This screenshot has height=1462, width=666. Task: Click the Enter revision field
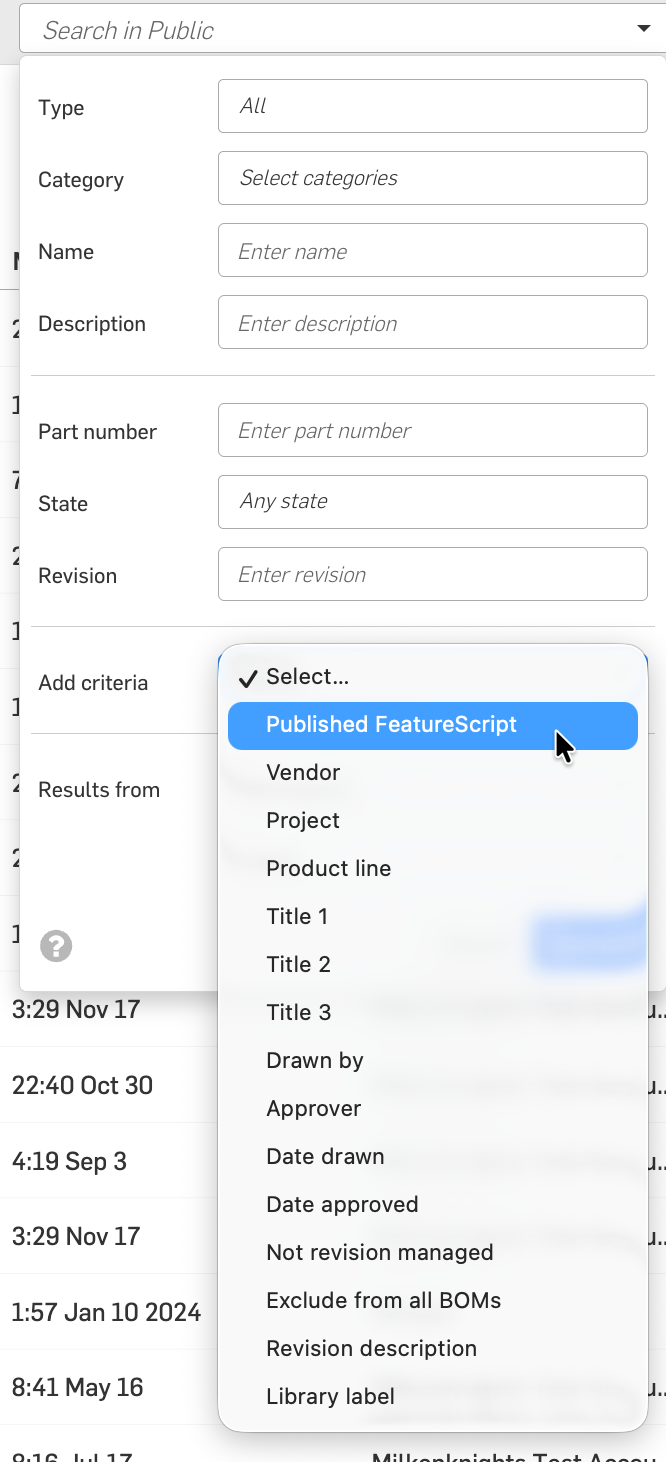click(x=432, y=575)
